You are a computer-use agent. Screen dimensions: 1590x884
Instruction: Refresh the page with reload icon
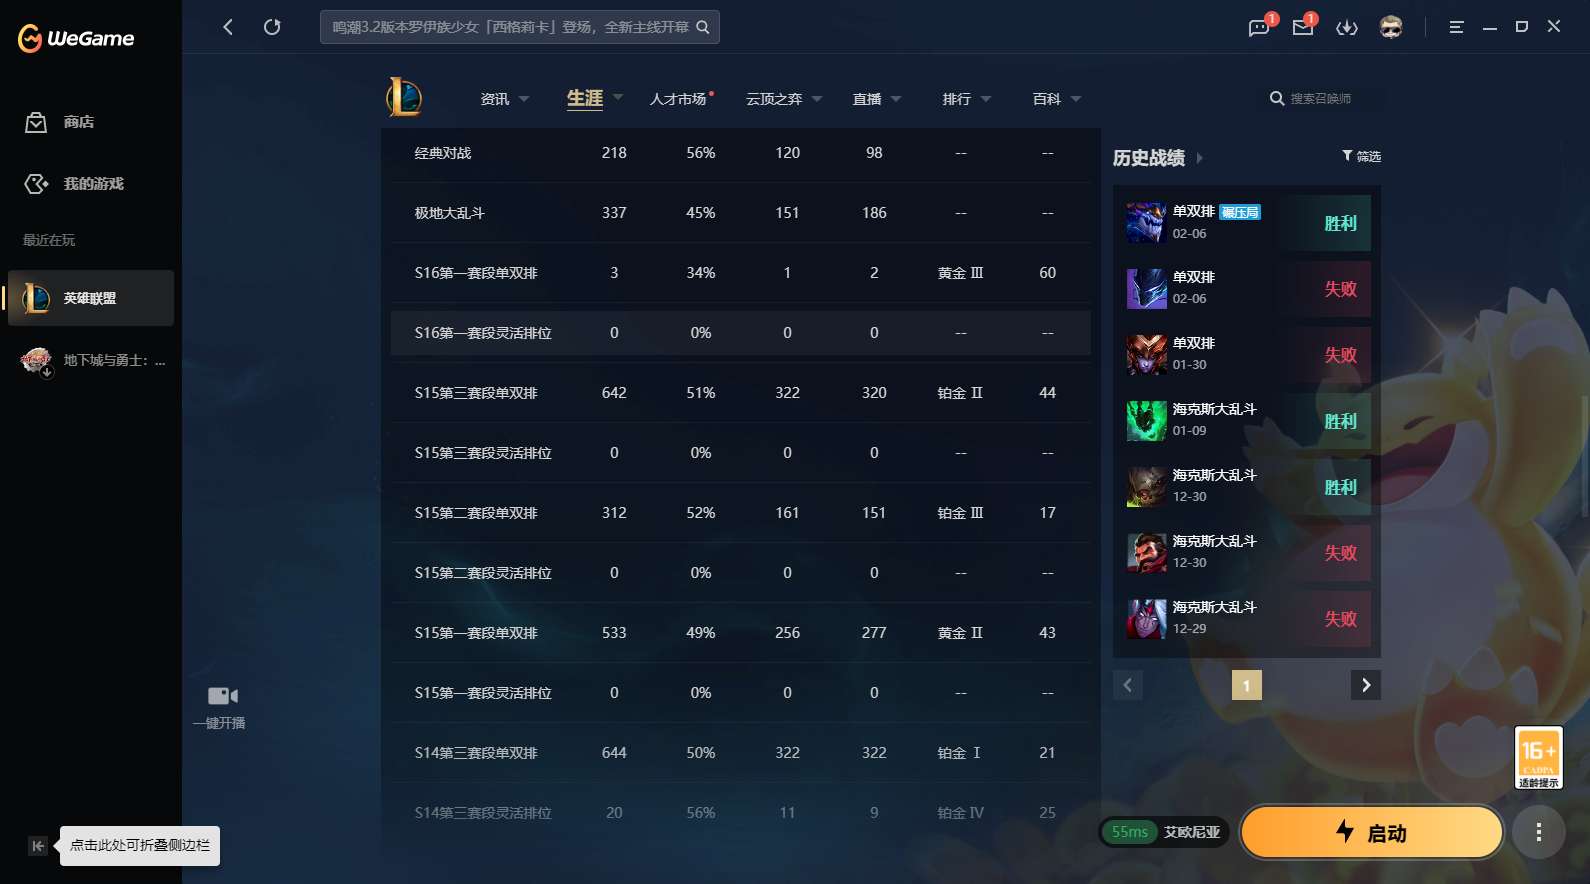pyautogui.click(x=272, y=27)
